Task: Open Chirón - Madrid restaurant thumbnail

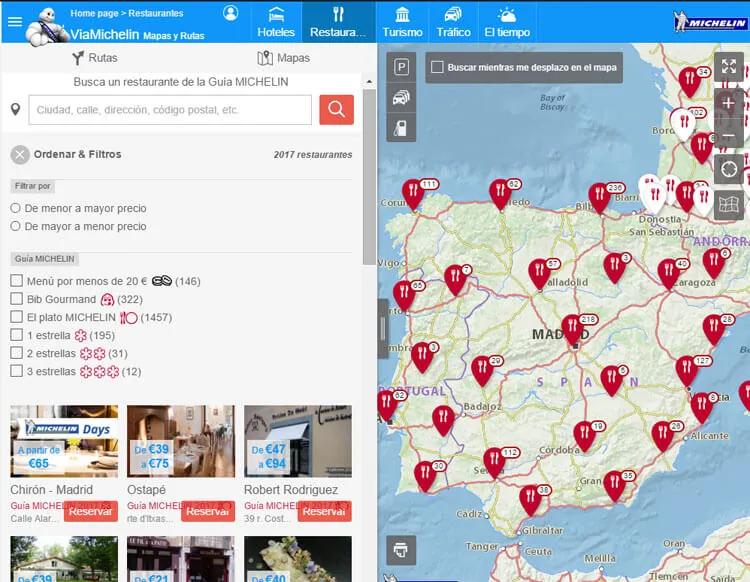Action: pos(64,441)
